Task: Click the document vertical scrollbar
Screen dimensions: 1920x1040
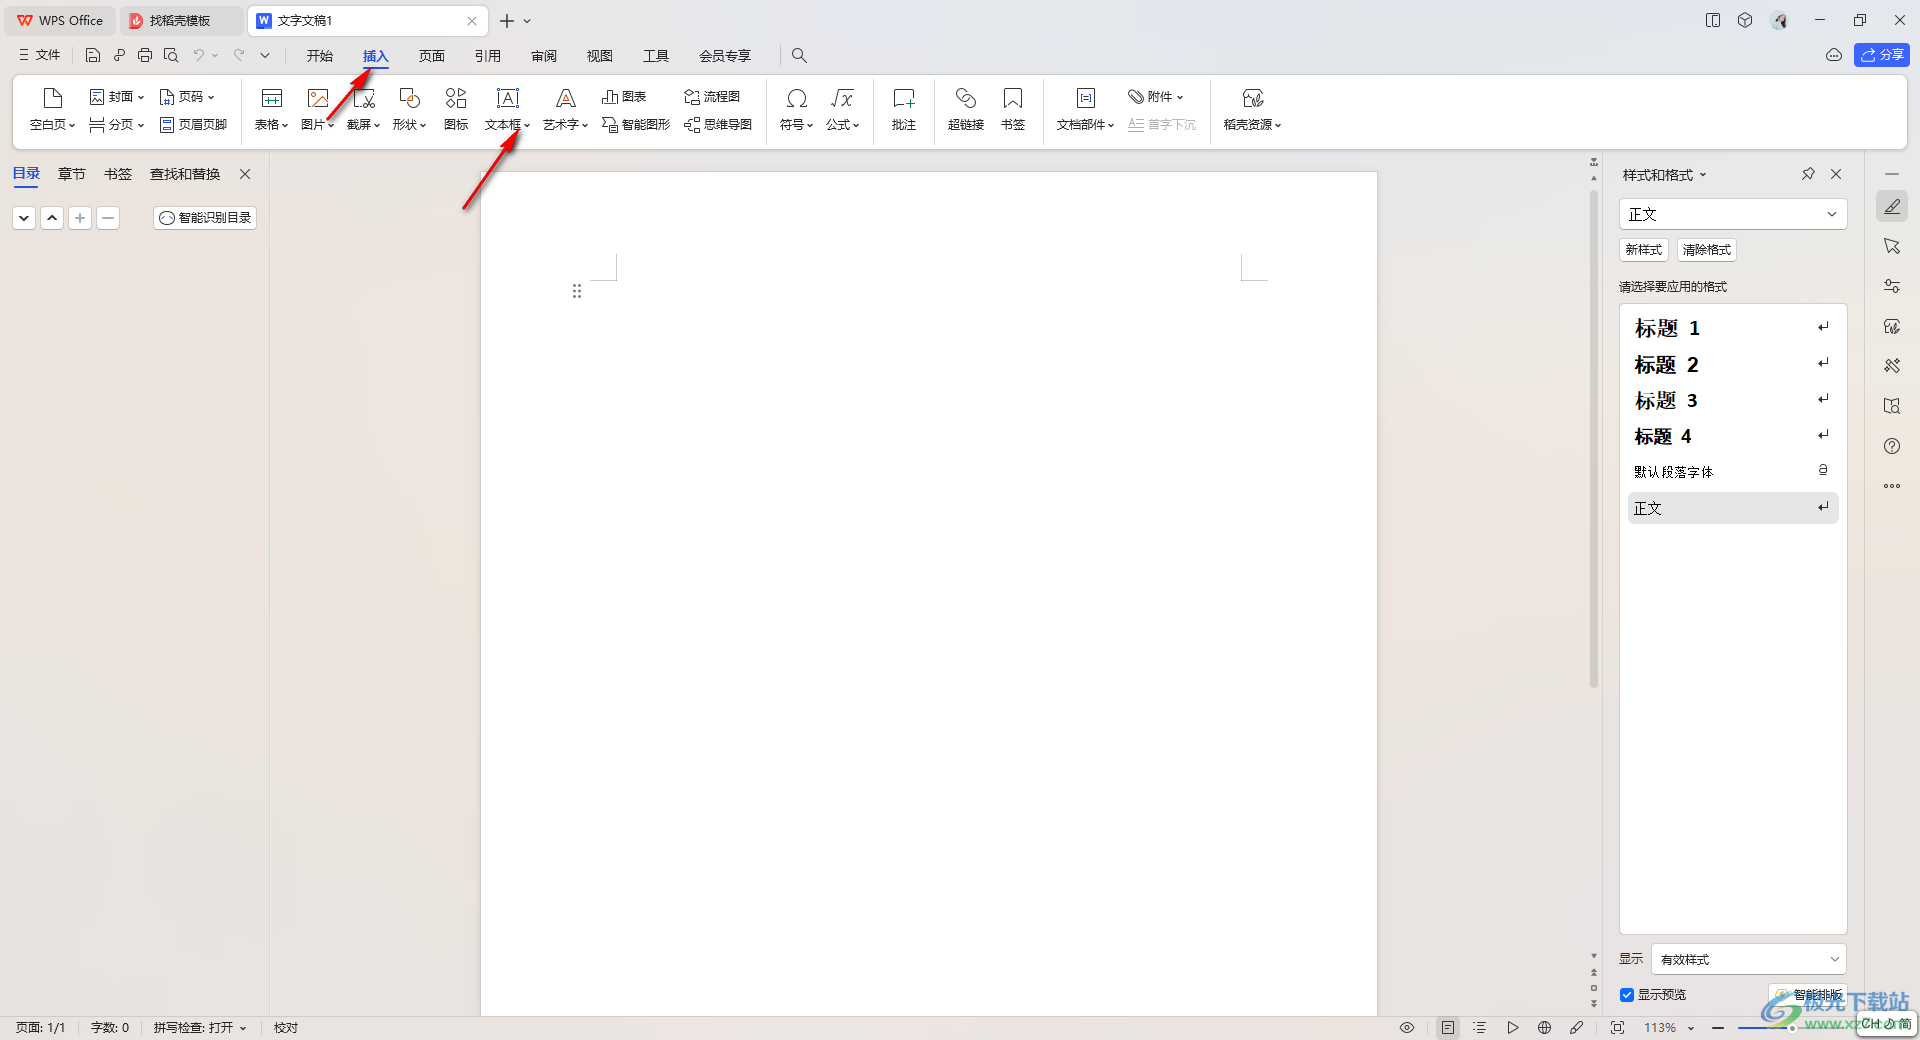Action: [x=1594, y=440]
